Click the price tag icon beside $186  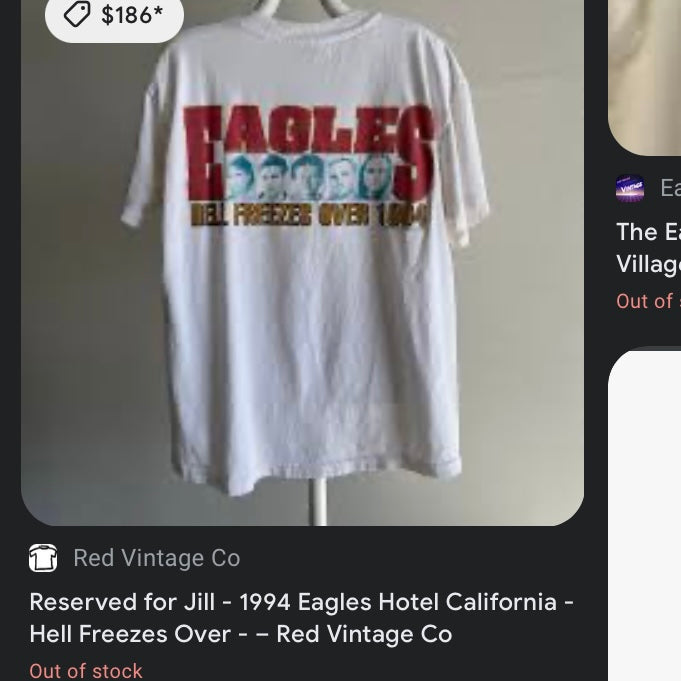78,14
